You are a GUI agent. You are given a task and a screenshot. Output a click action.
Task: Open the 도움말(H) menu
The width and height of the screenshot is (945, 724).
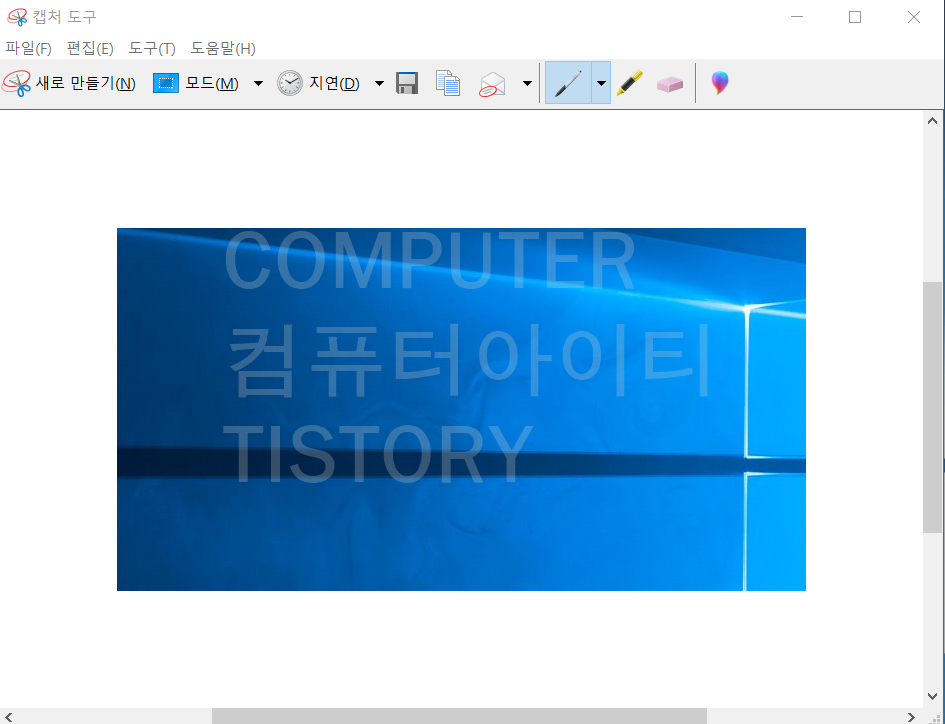coord(223,48)
